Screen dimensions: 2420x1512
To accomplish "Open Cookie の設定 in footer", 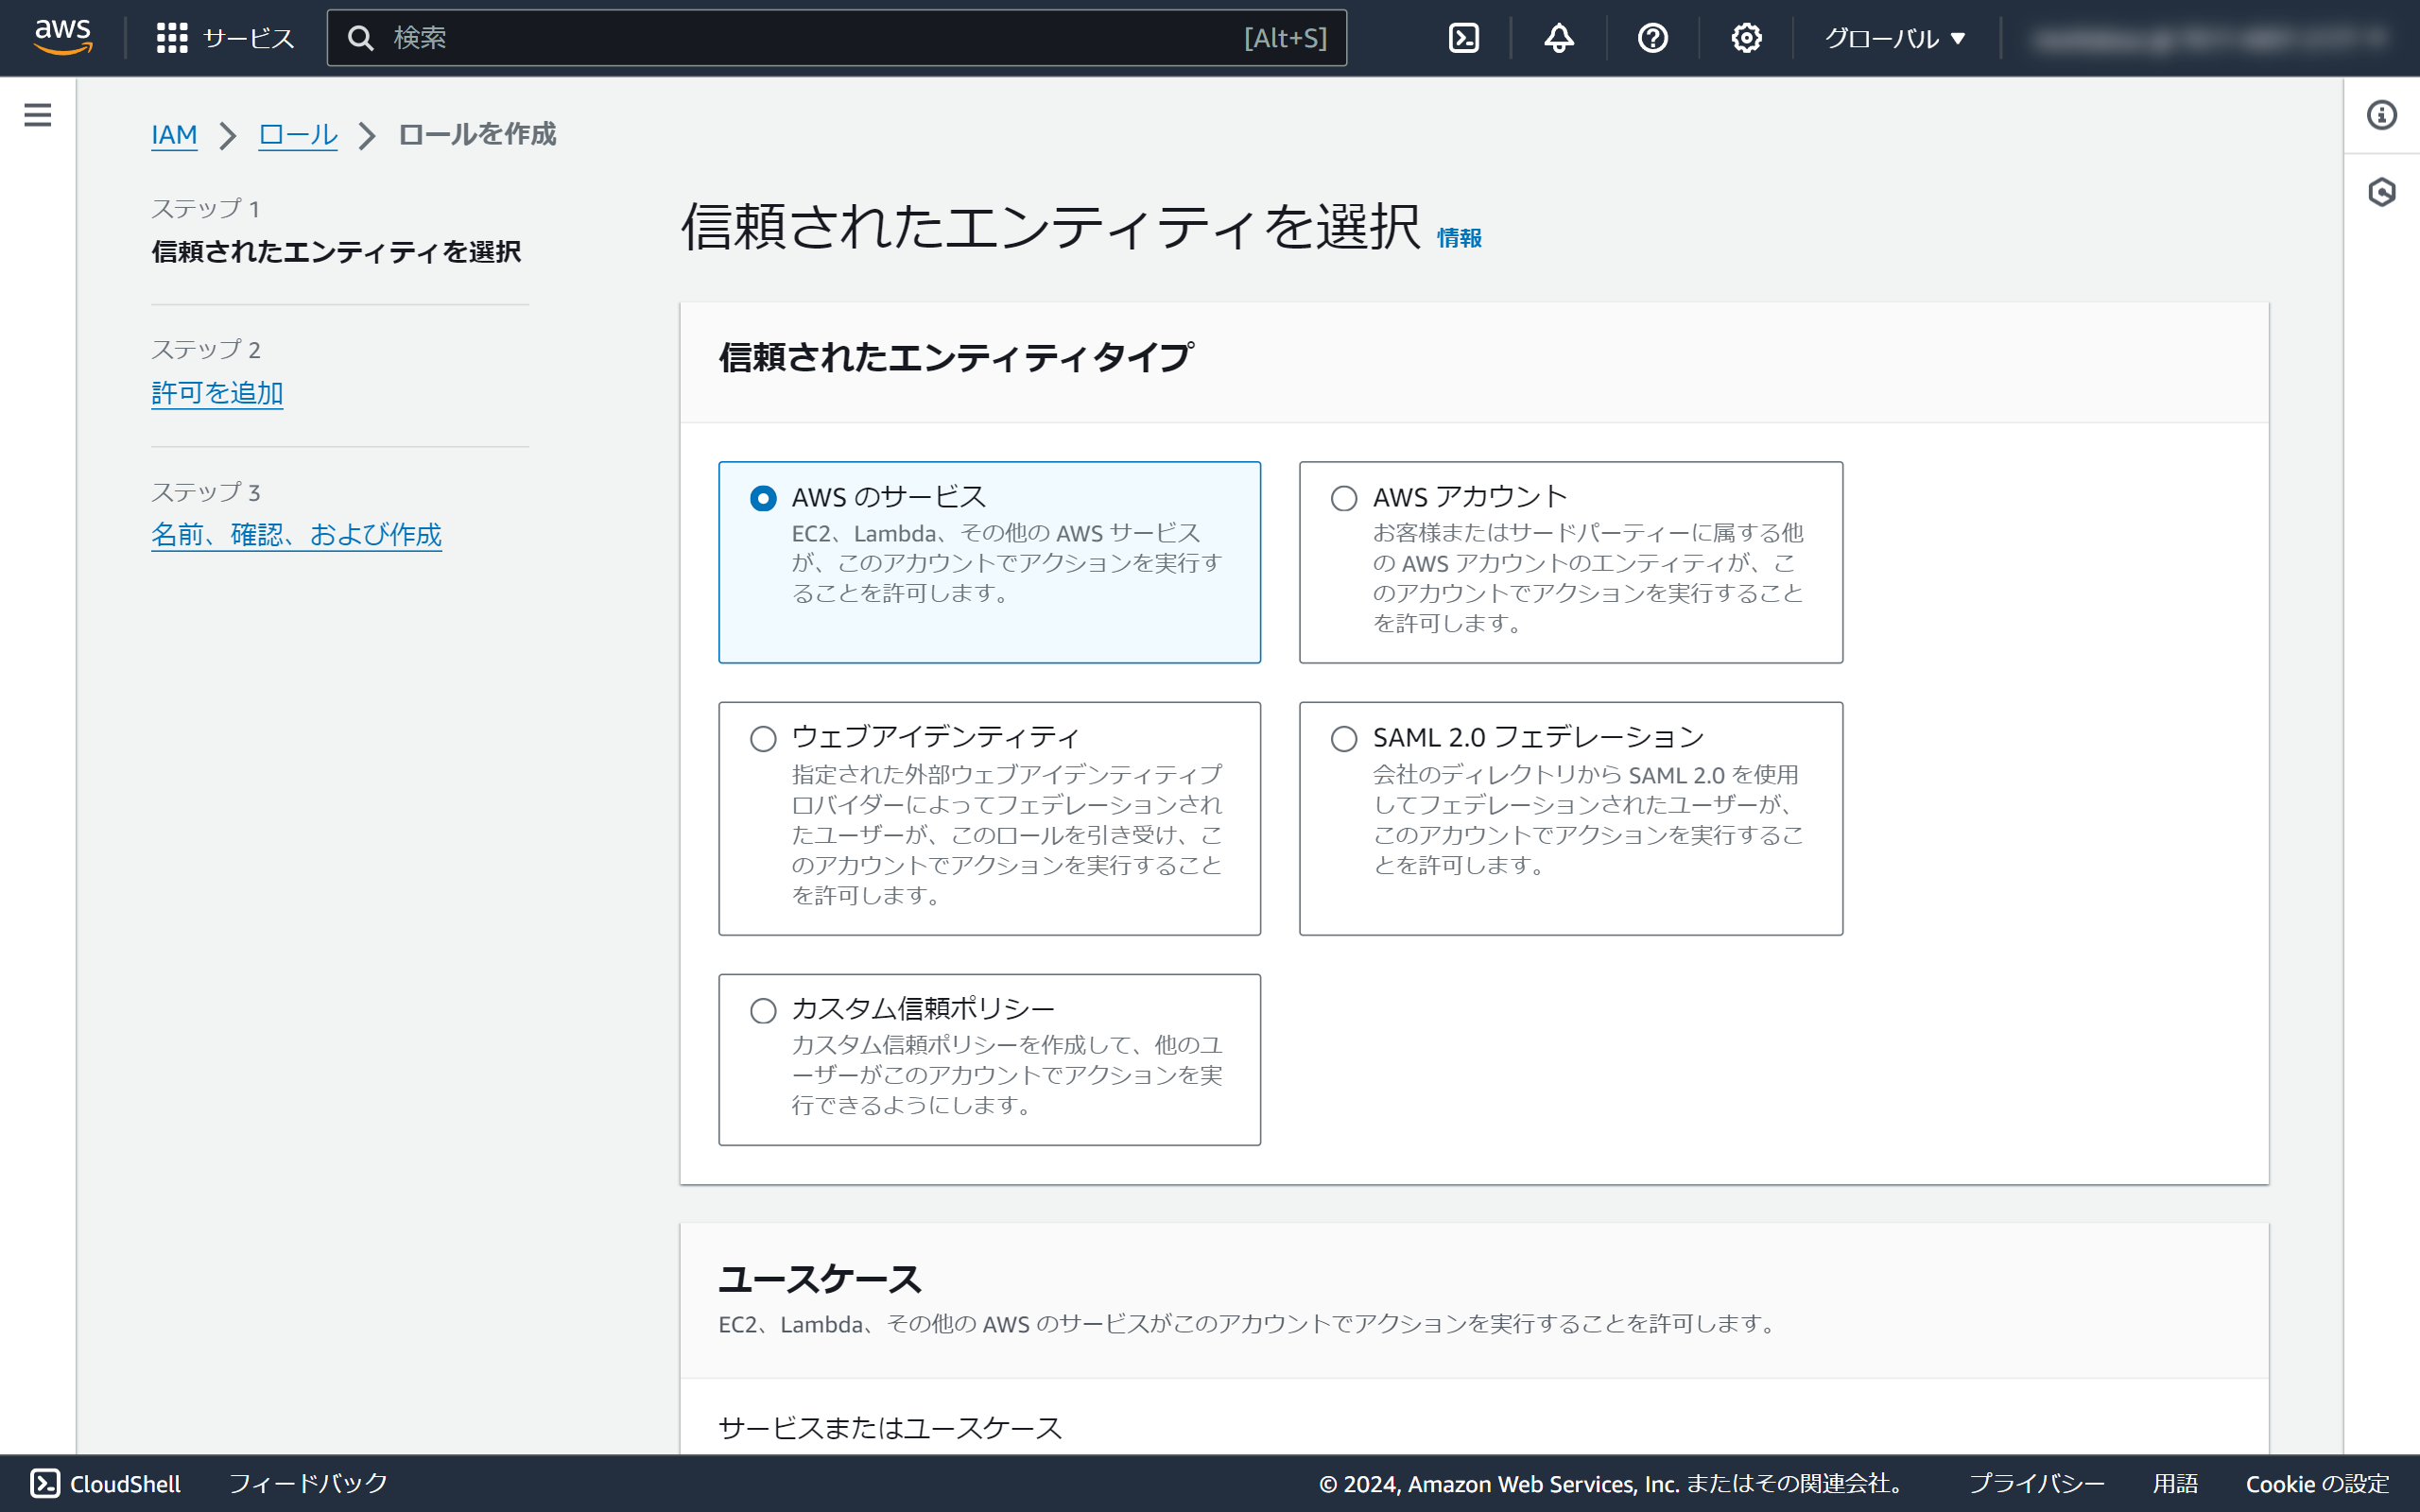I will [2316, 1483].
